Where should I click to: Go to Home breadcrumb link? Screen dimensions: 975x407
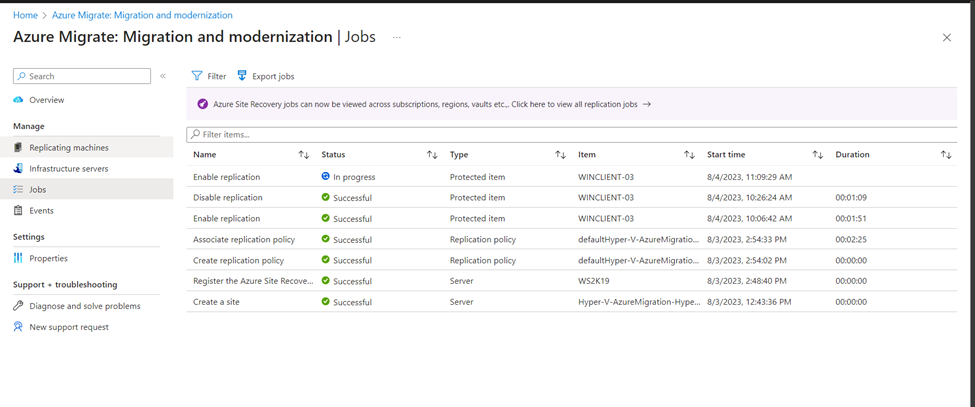coord(25,15)
